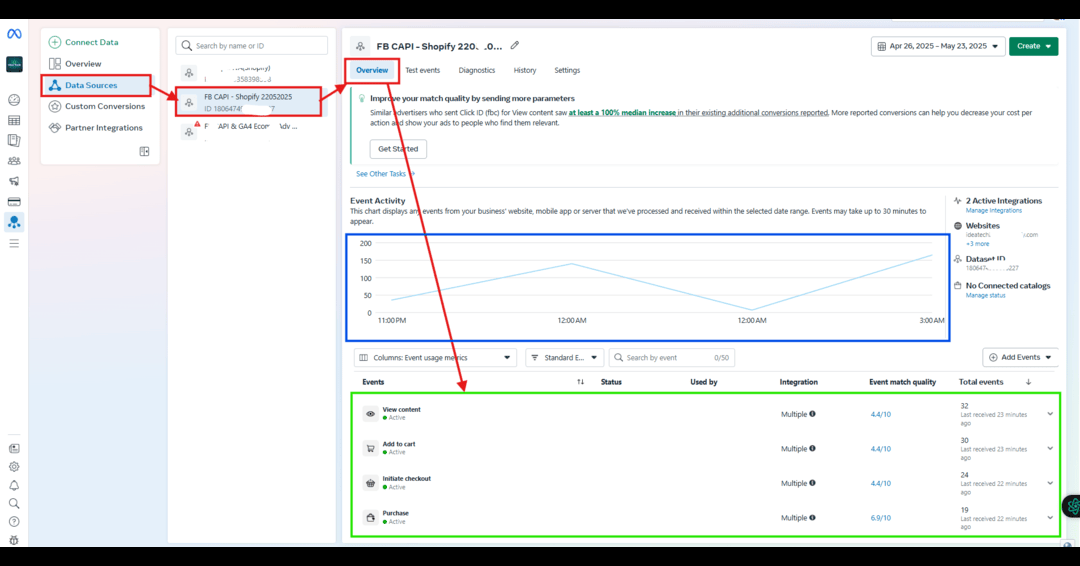Open the news feed icon in sidebar
This screenshot has height=566, width=1080.
pos(14,448)
